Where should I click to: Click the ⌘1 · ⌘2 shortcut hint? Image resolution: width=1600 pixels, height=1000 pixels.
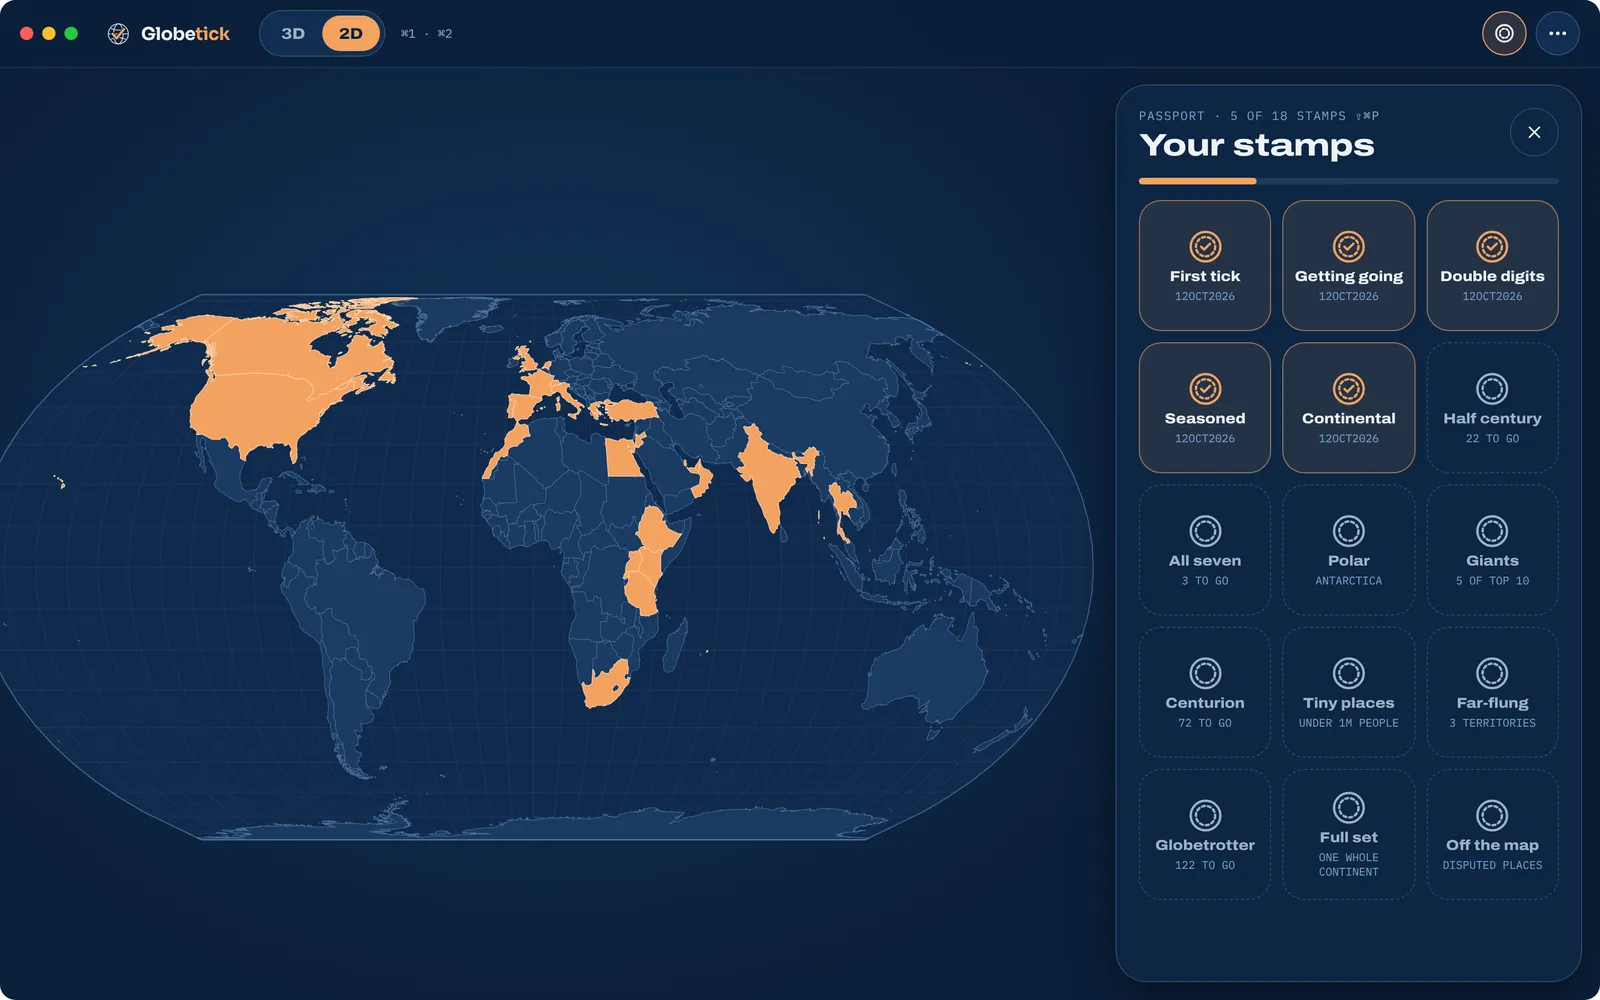click(426, 34)
